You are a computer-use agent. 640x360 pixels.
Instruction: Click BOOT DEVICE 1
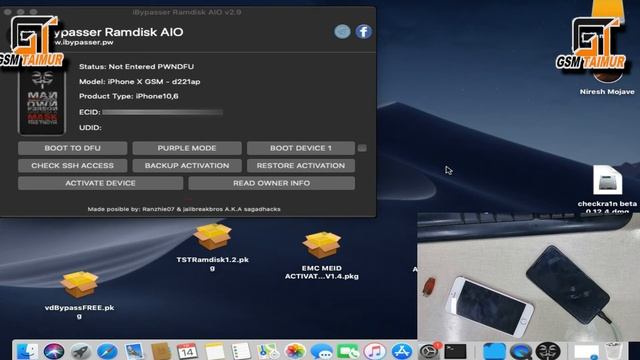pos(301,148)
